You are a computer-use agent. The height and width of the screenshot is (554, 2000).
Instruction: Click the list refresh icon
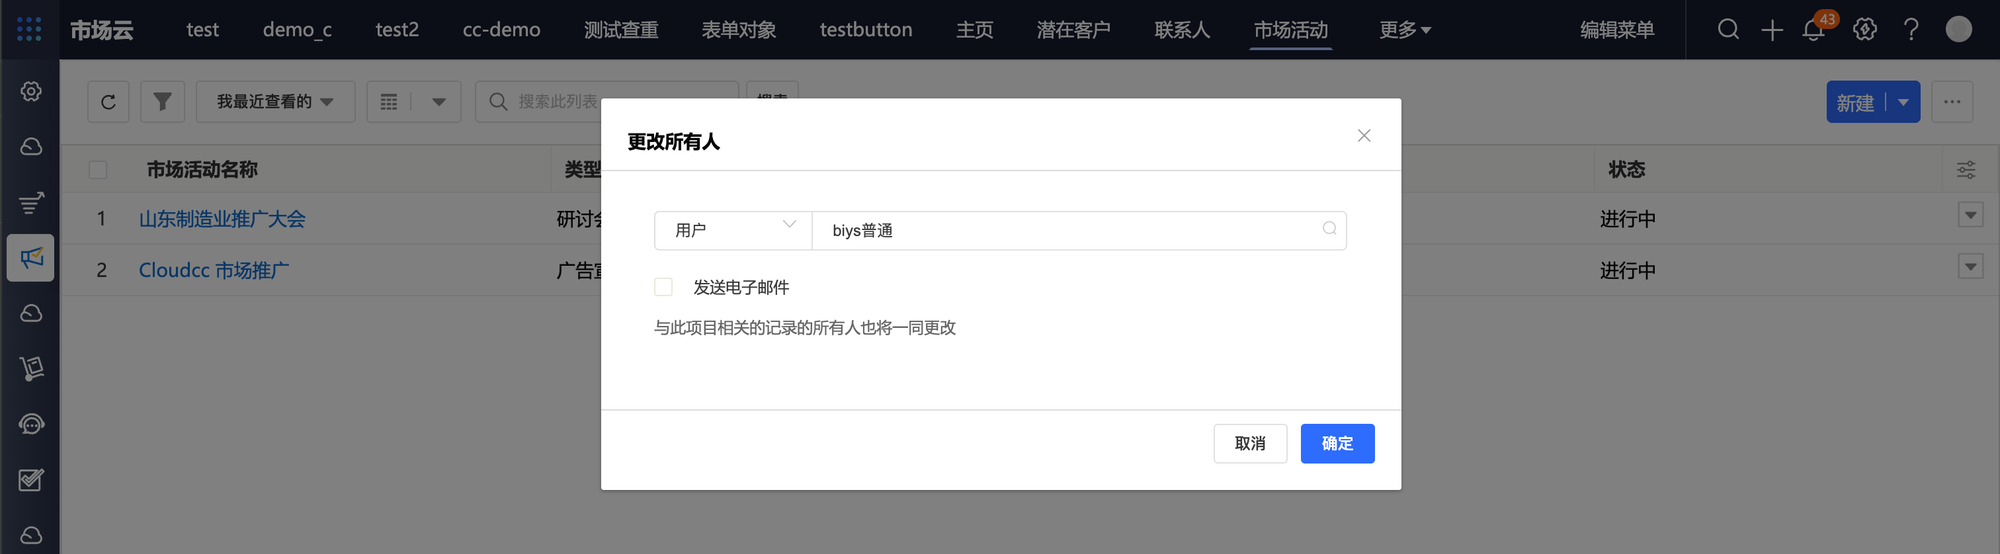tap(108, 102)
